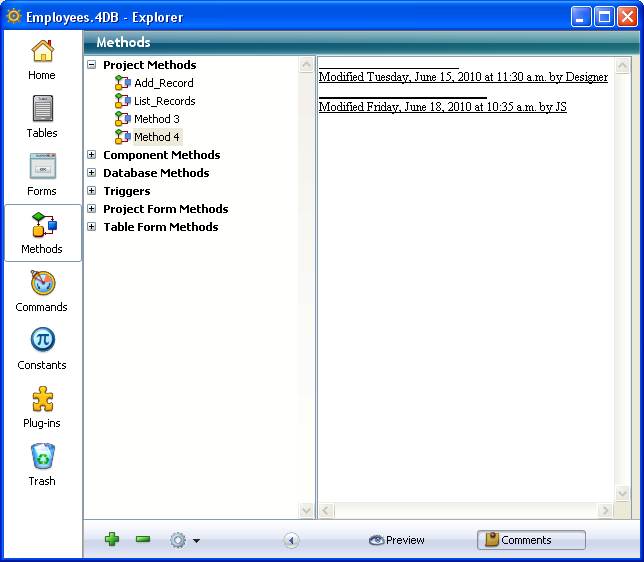Maximize the Explorer window

[x=604, y=17]
